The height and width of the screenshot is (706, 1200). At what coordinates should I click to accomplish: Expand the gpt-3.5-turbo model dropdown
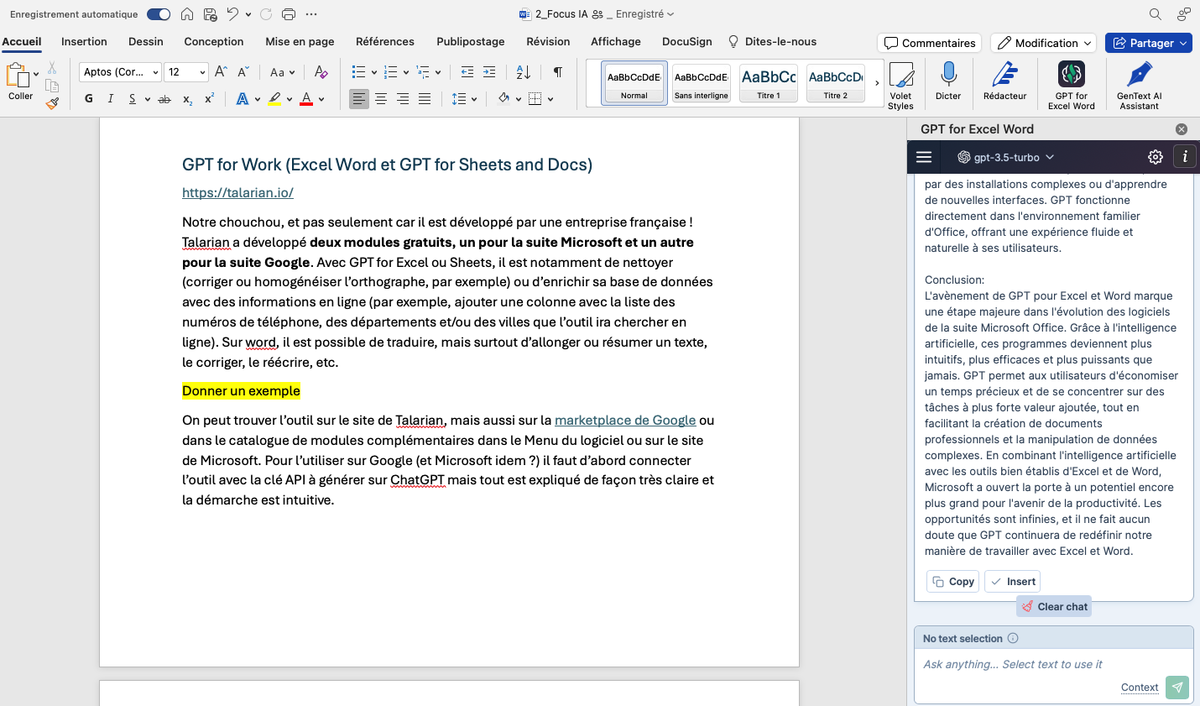coord(1005,157)
